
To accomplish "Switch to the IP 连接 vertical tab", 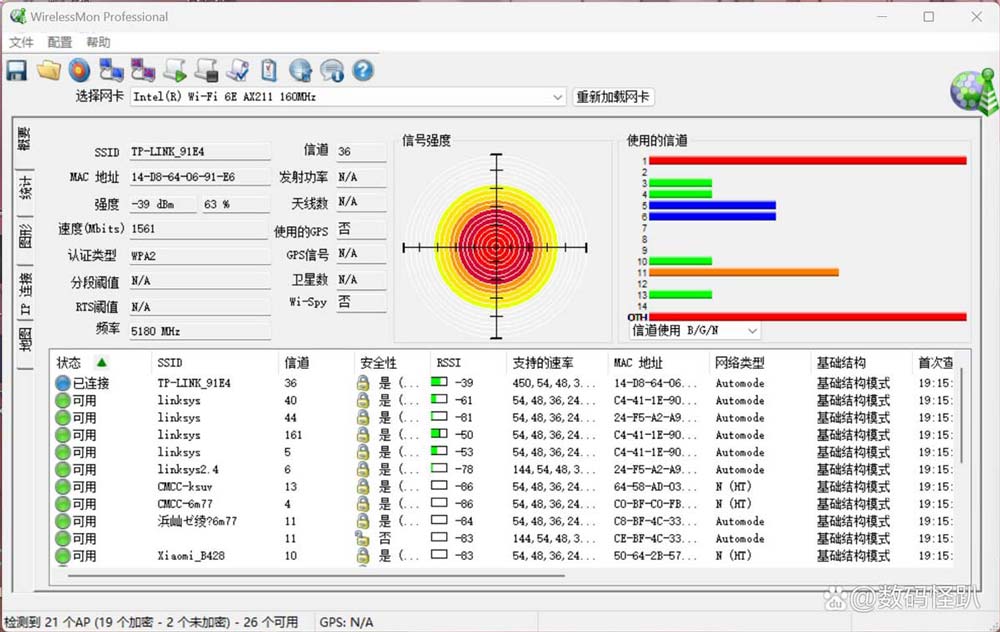I will [x=24, y=293].
